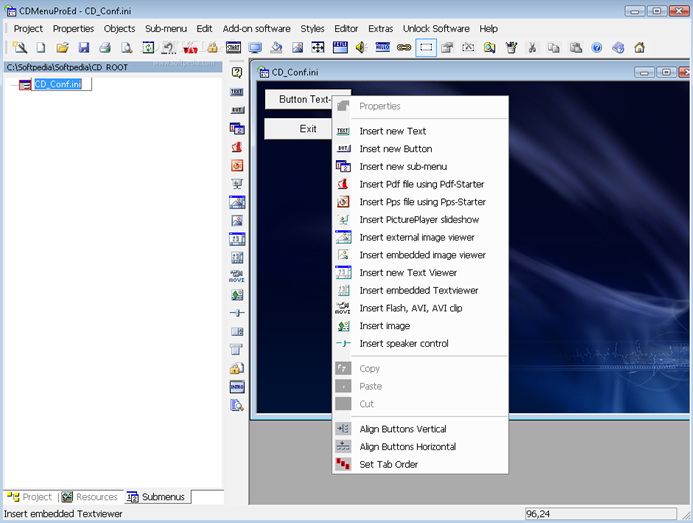
Task: Switch to the Submenus tab
Action: click(x=156, y=497)
